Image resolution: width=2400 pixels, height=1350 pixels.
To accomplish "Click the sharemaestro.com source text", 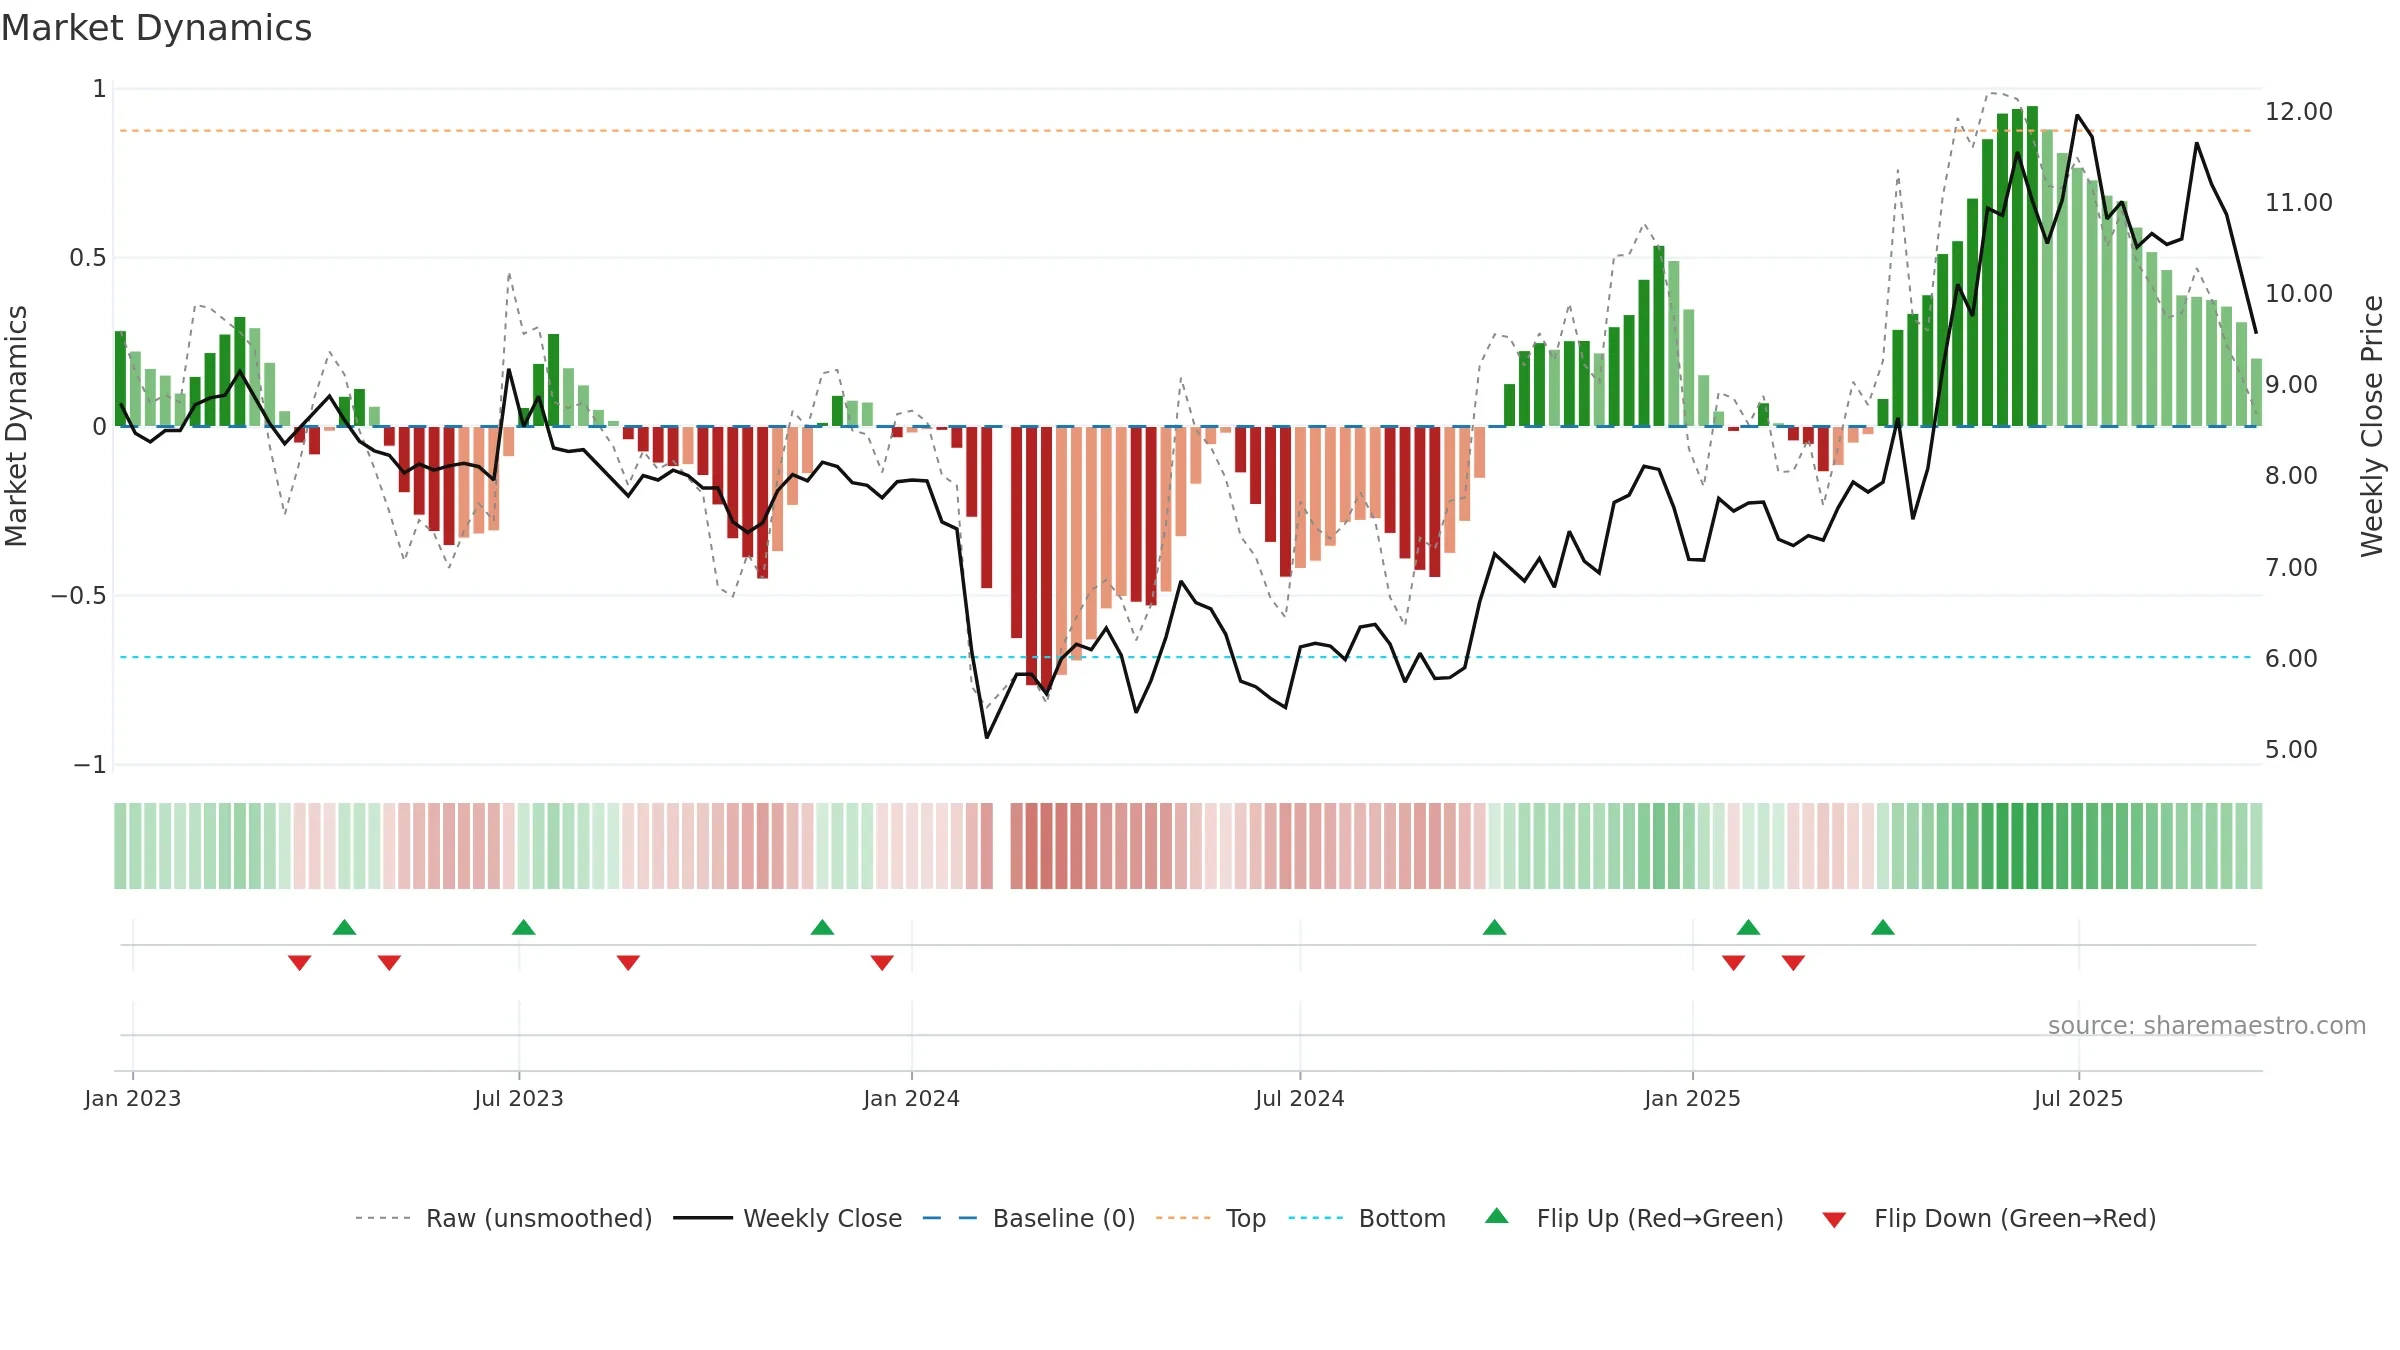I will tap(2207, 1026).
